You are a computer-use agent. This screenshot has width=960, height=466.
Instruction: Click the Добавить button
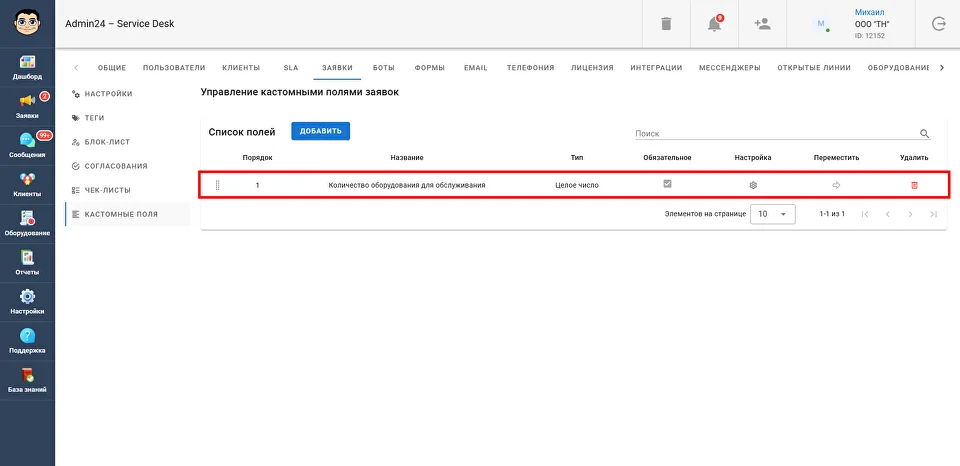click(x=320, y=131)
